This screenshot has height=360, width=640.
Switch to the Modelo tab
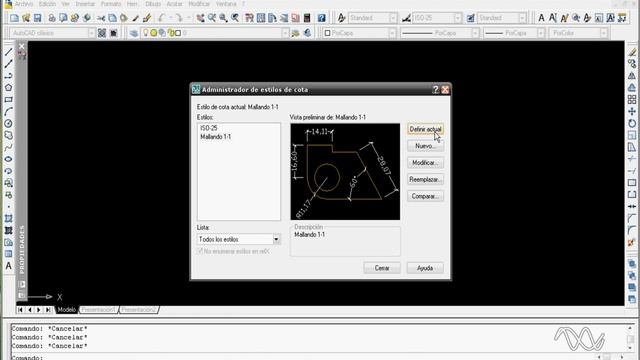[x=67, y=310]
